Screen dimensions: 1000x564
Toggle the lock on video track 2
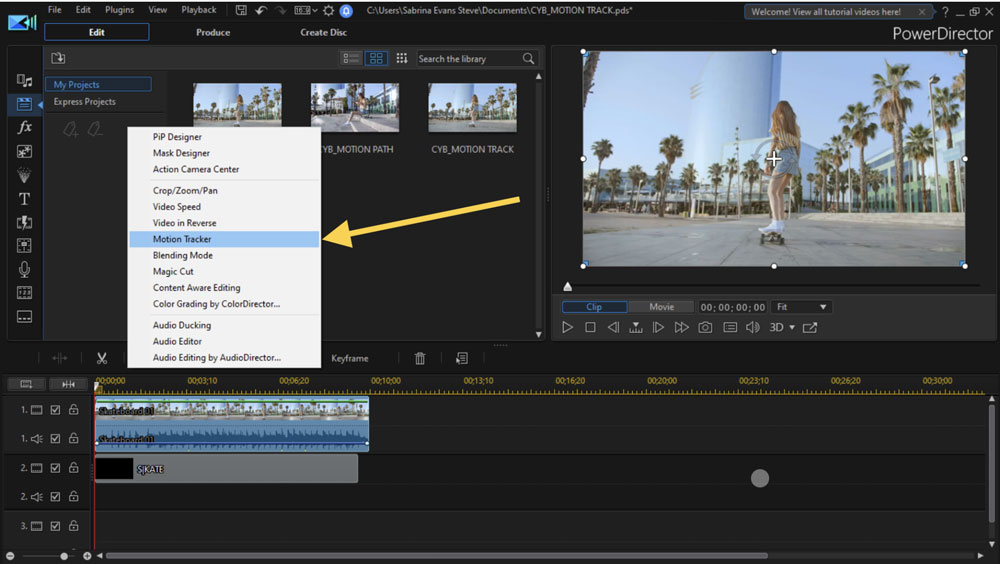click(73, 468)
